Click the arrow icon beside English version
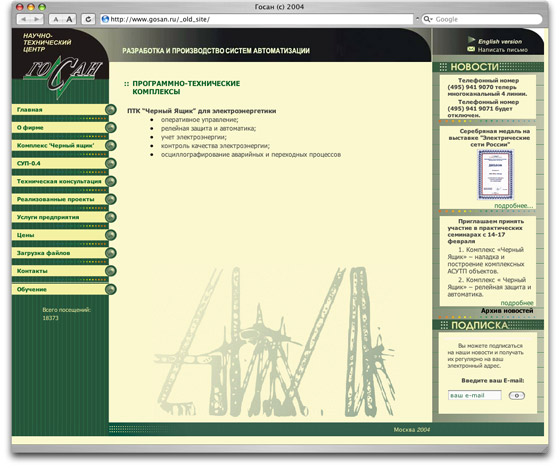This screenshot has width=560, height=468. click(x=471, y=40)
